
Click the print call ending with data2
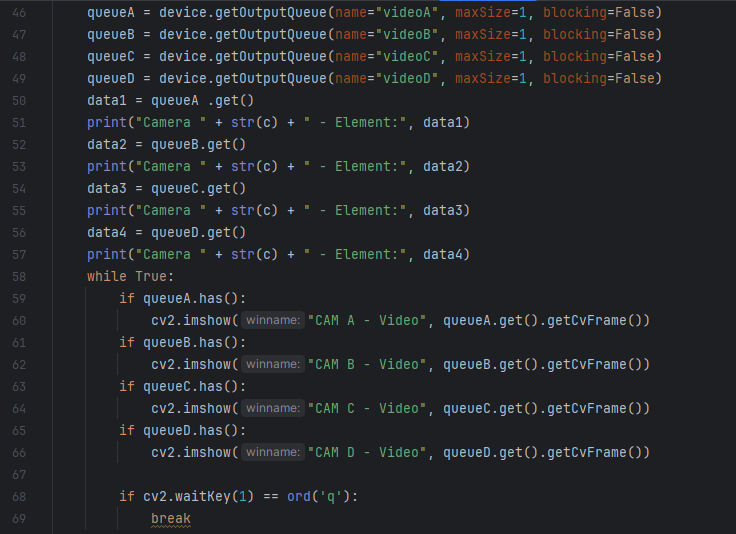(277, 166)
